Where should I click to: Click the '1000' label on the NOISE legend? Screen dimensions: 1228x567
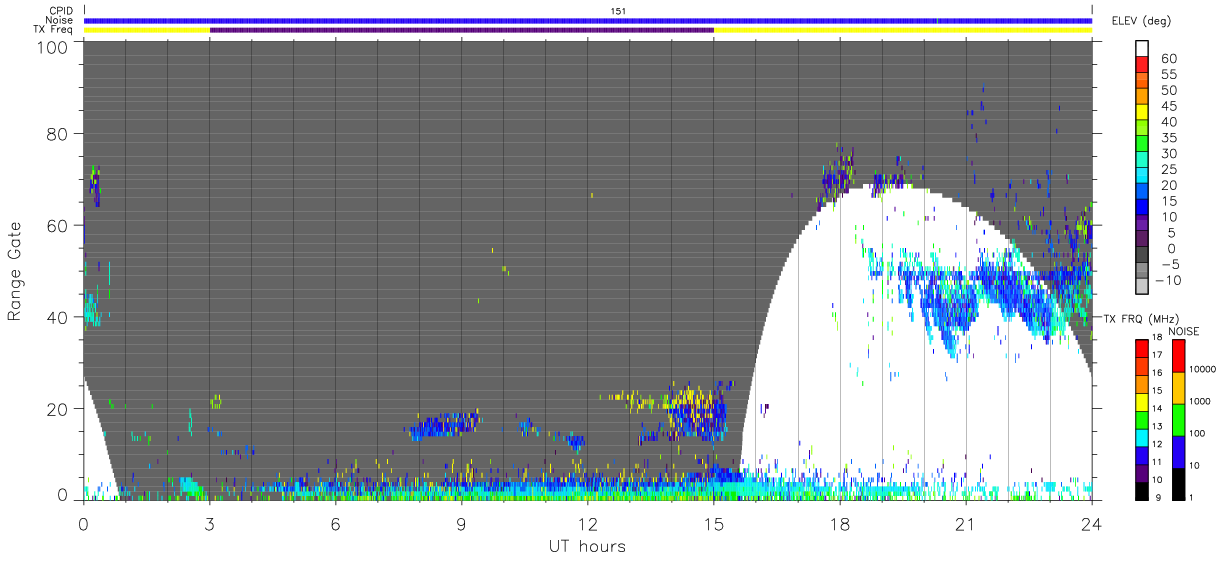click(1200, 401)
